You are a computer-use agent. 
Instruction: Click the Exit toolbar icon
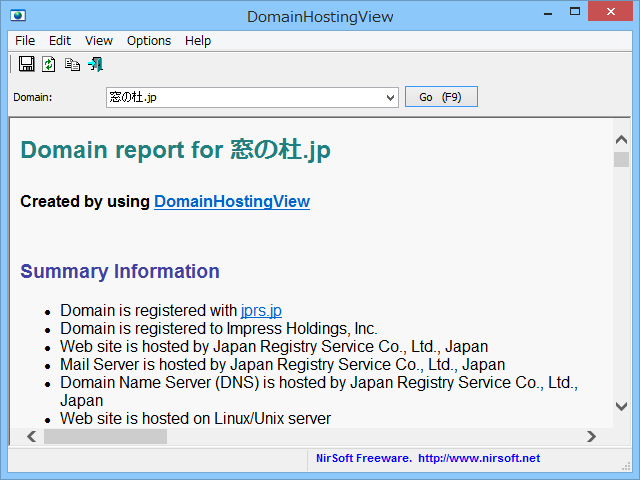pos(96,64)
